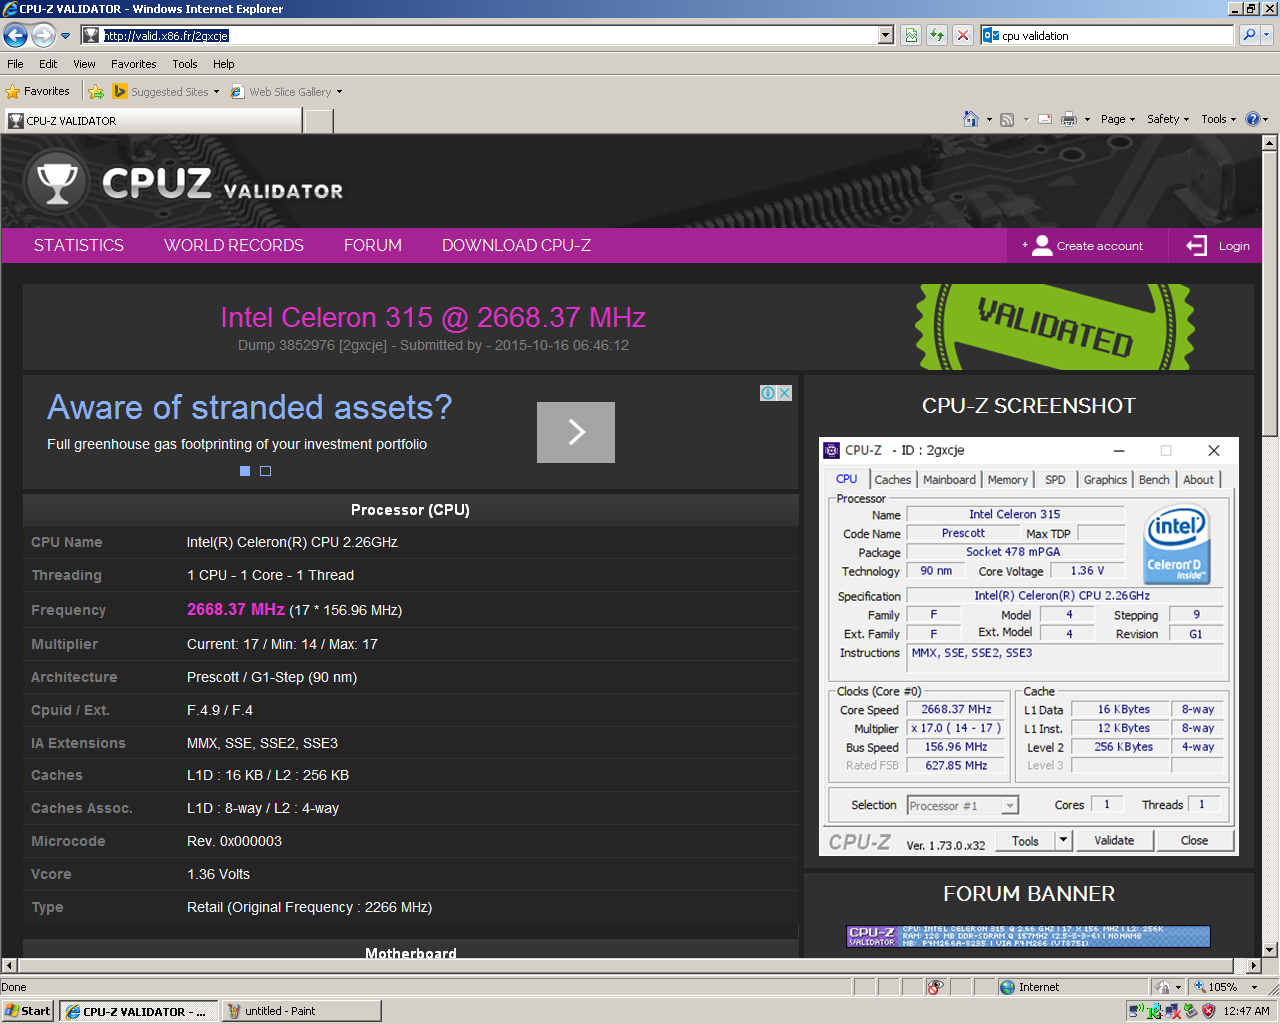Click the search box containing 'cpu validation'
Image resolution: width=1280 pixels, height=1024 pixels.
point(1107,35)
